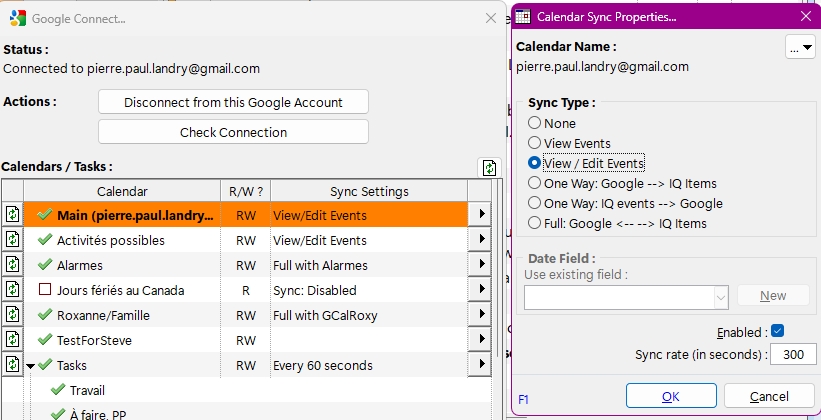The image size is (821, 420).
Task: Click Cancel in Calendar Sync Properties
Action: [x=769, y=396]
